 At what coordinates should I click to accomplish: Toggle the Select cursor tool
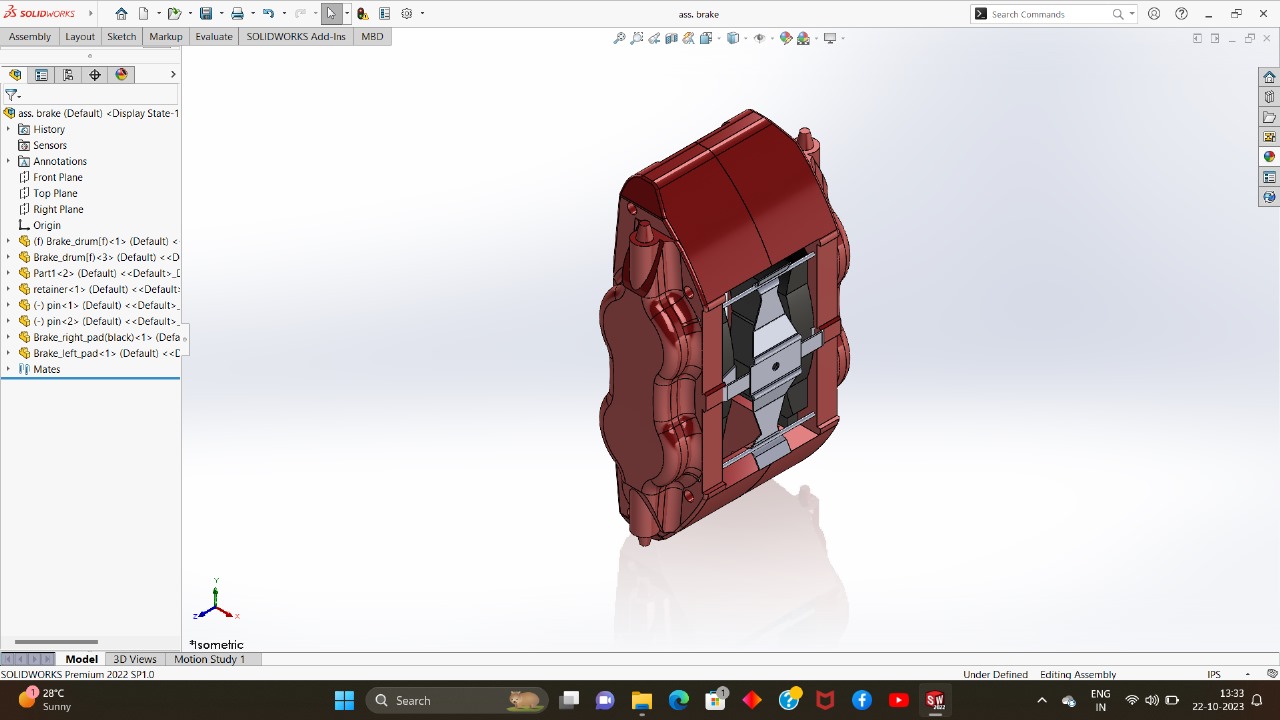coord(331,14)
